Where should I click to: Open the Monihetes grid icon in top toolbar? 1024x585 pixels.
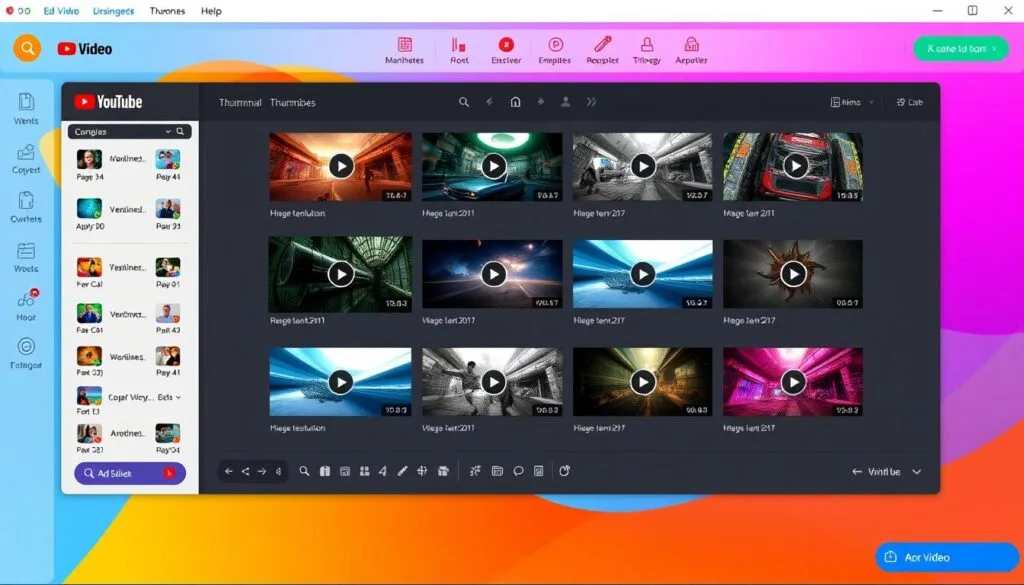404,45
